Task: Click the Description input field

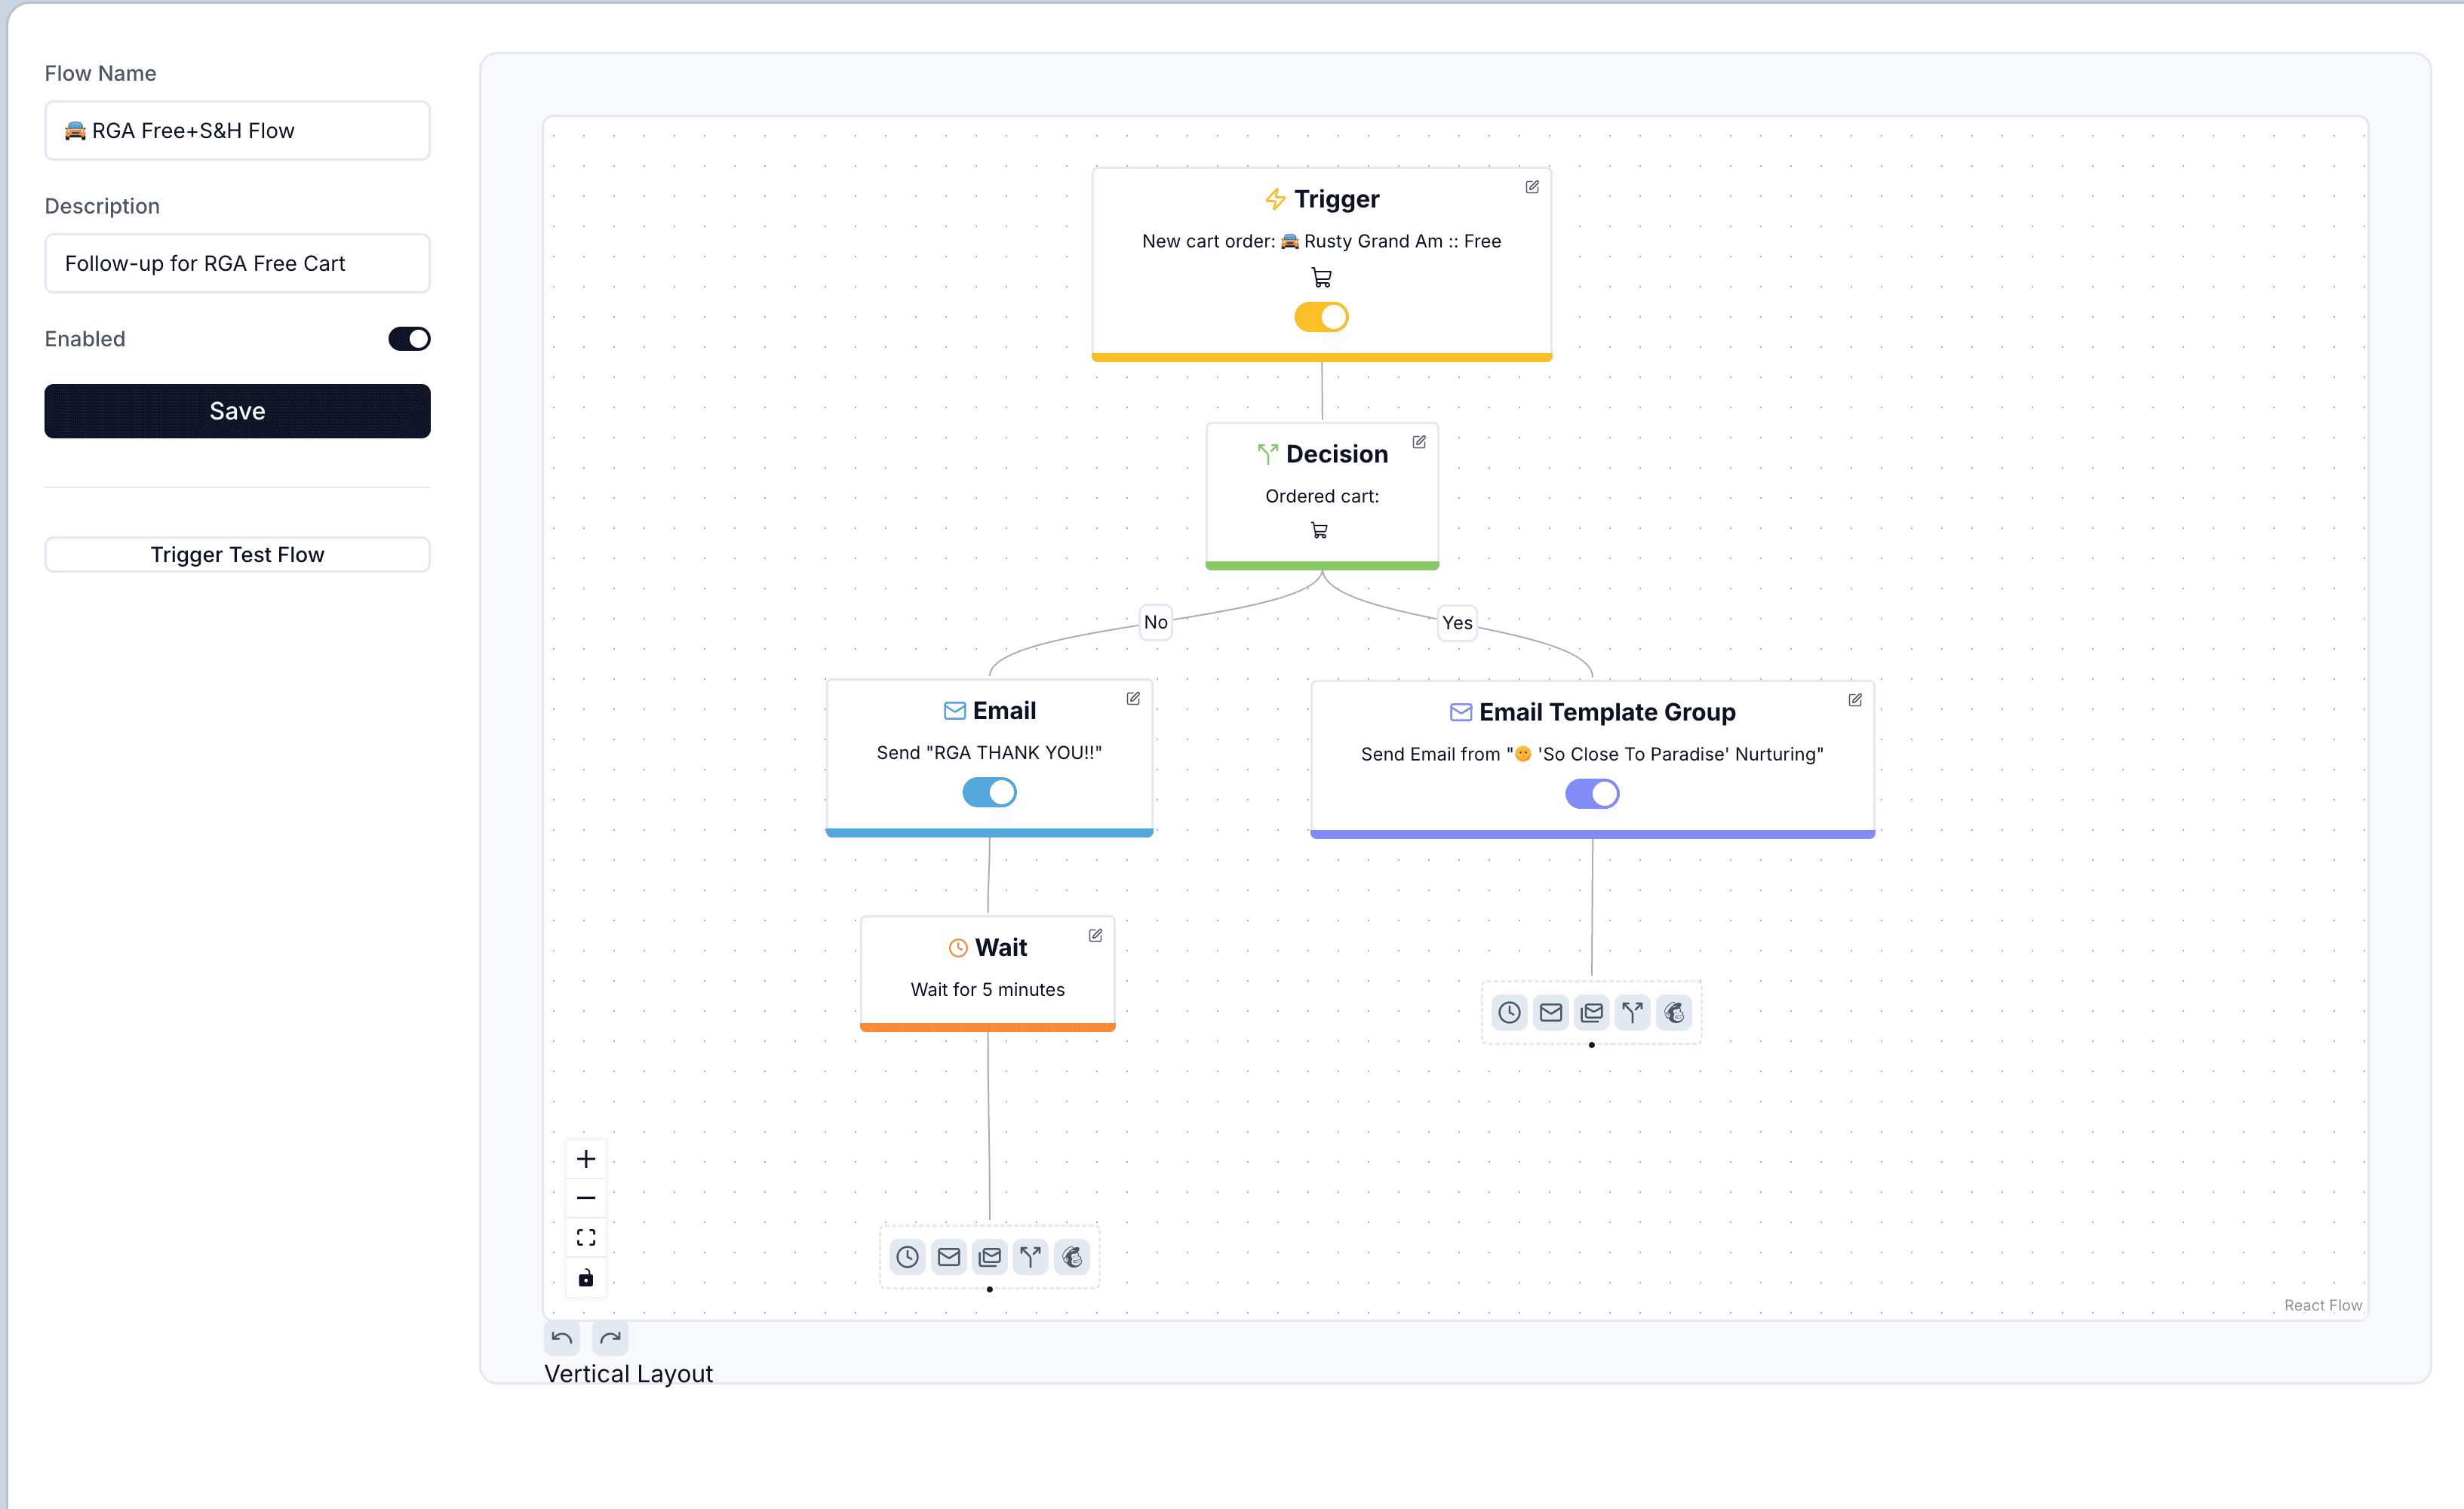Action: 237,263
